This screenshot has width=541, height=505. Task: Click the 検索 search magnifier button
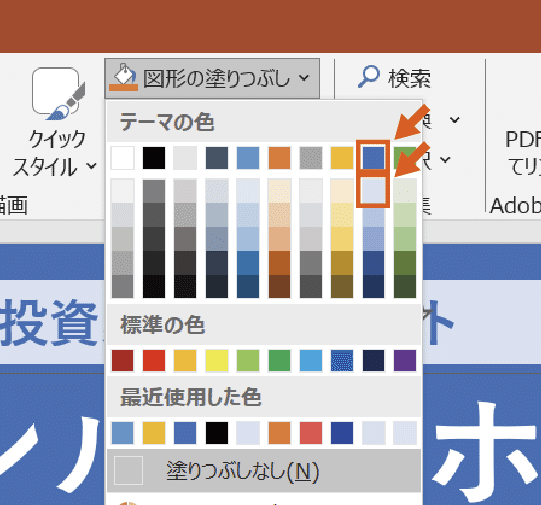click(395, 78)
